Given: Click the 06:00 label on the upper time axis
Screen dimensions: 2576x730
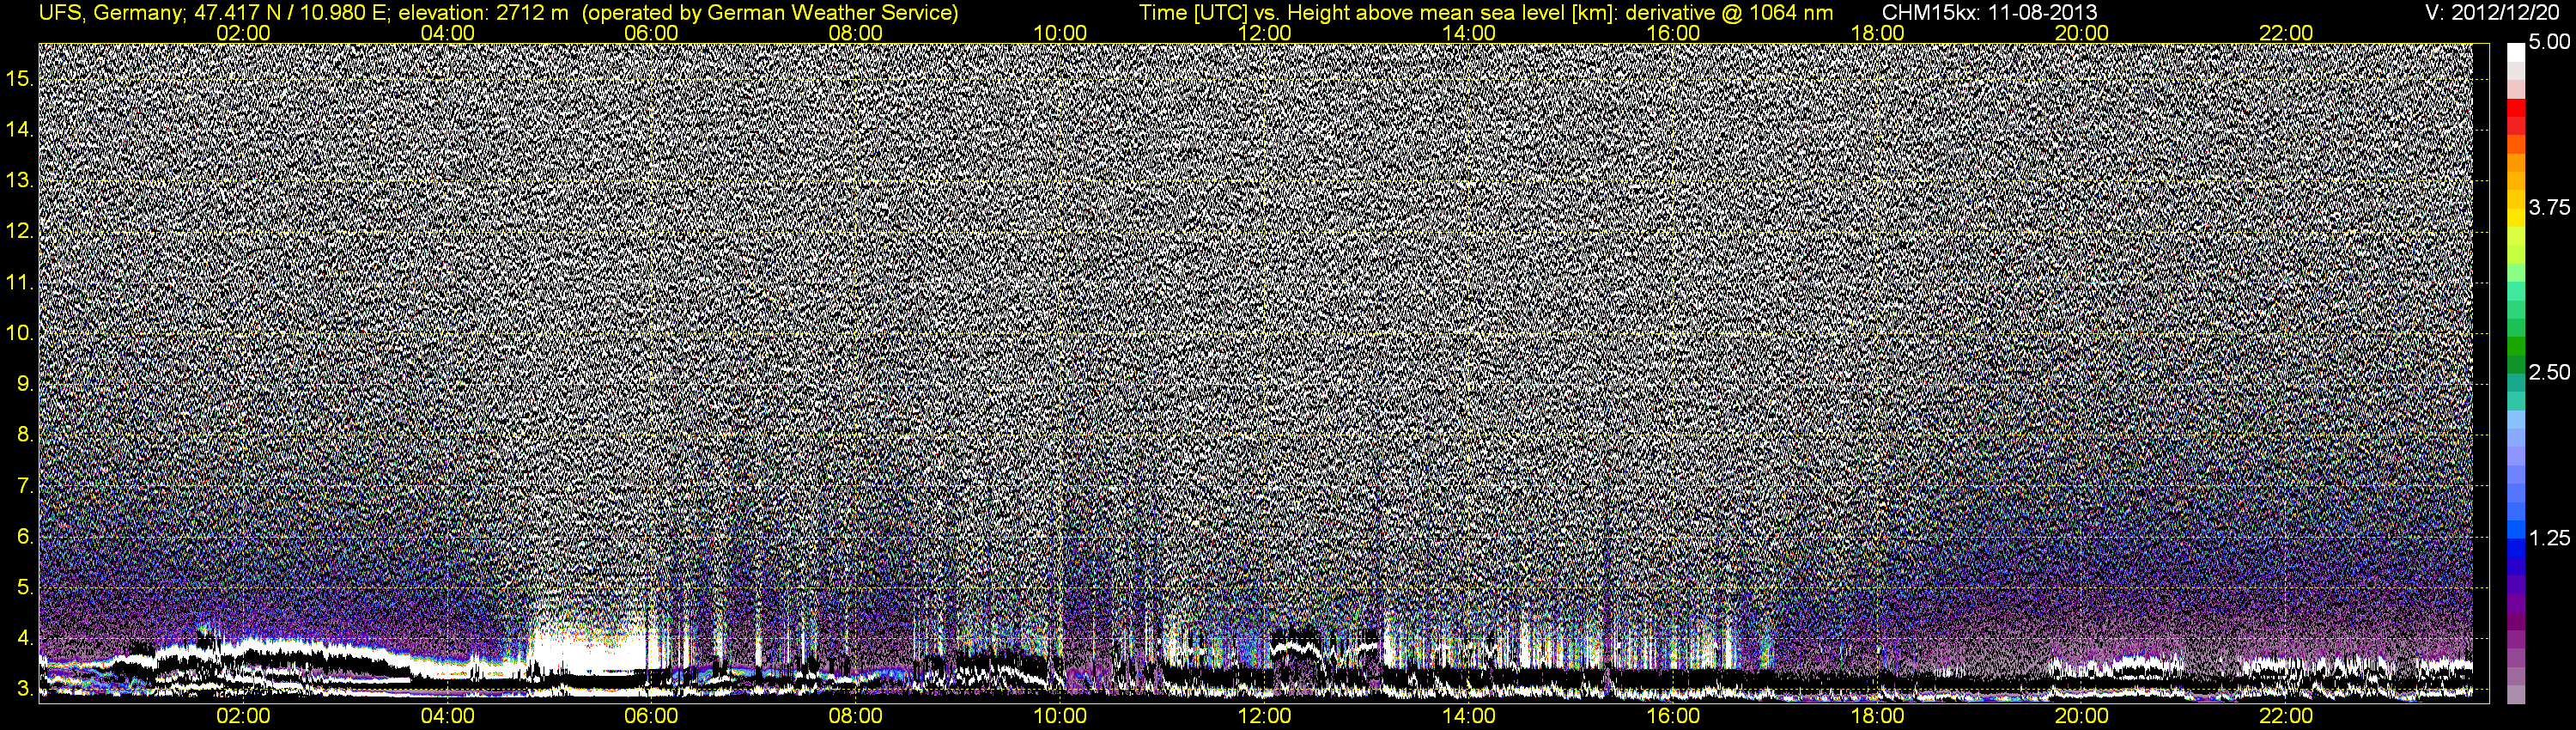Looking at the screenshot, I should [x=651, y=33].
